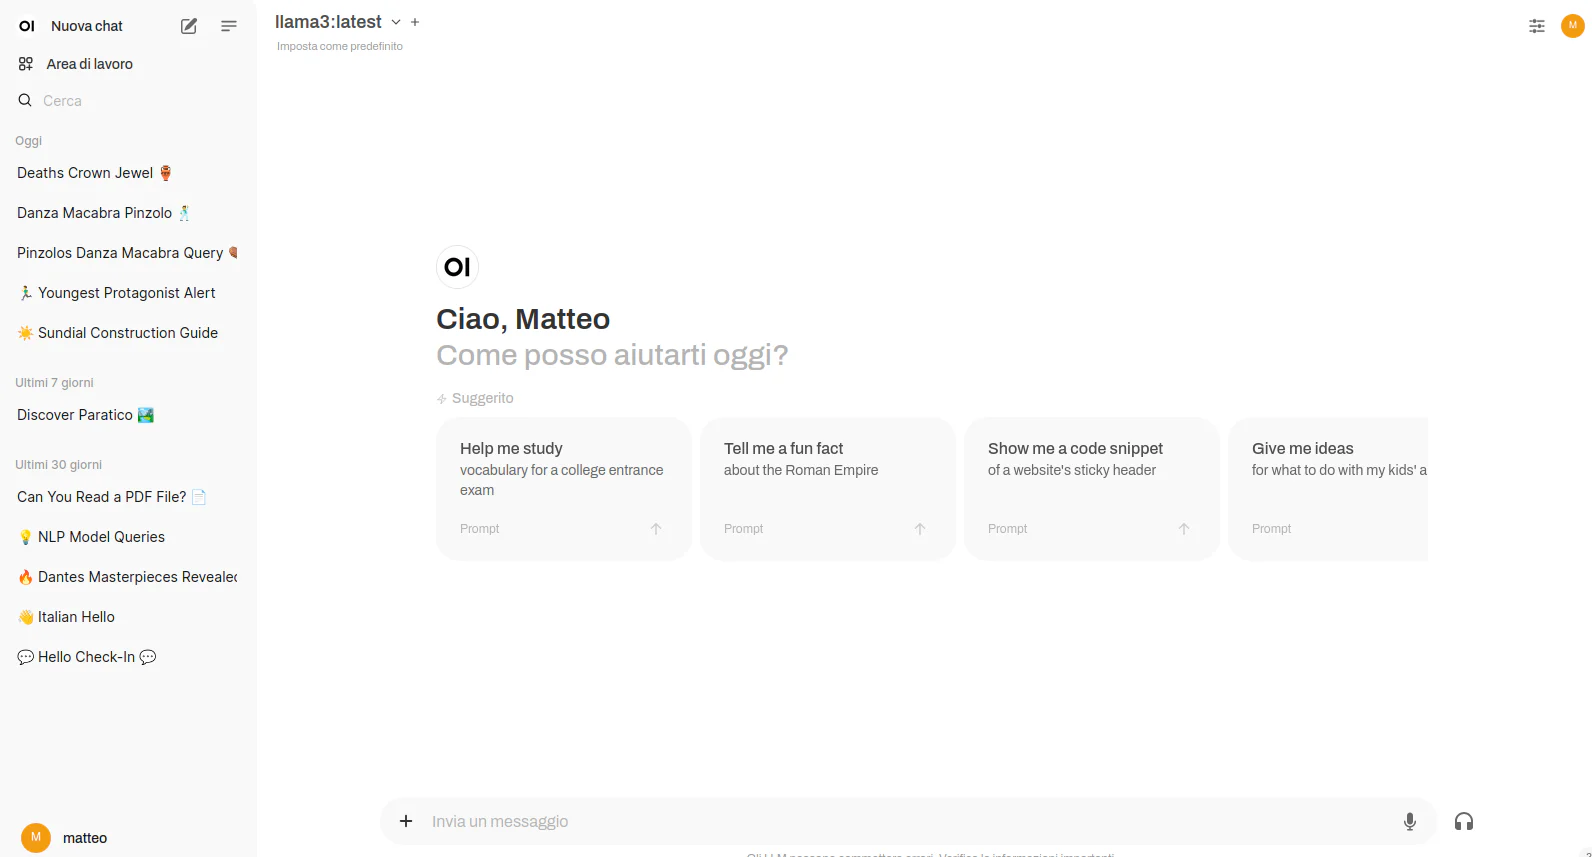1592x857 pixels.
Task: Collapse the sidebar using the lines icon
Action: coord(229,26)
